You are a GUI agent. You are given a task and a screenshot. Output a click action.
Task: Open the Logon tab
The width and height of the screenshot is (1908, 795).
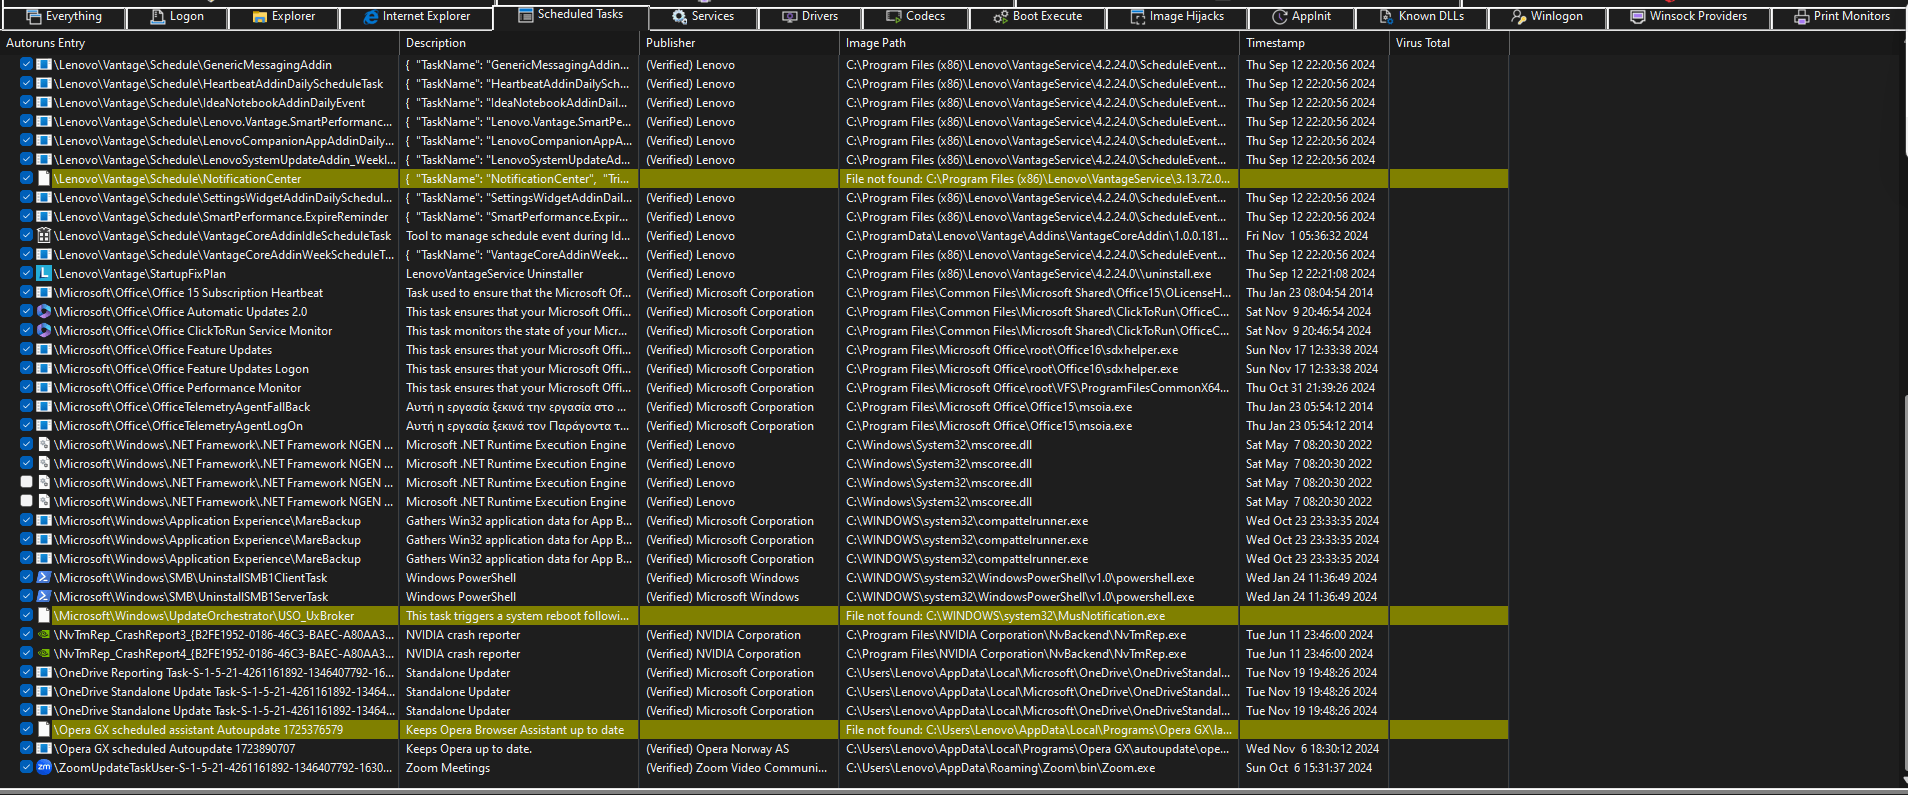pos(177,17)
